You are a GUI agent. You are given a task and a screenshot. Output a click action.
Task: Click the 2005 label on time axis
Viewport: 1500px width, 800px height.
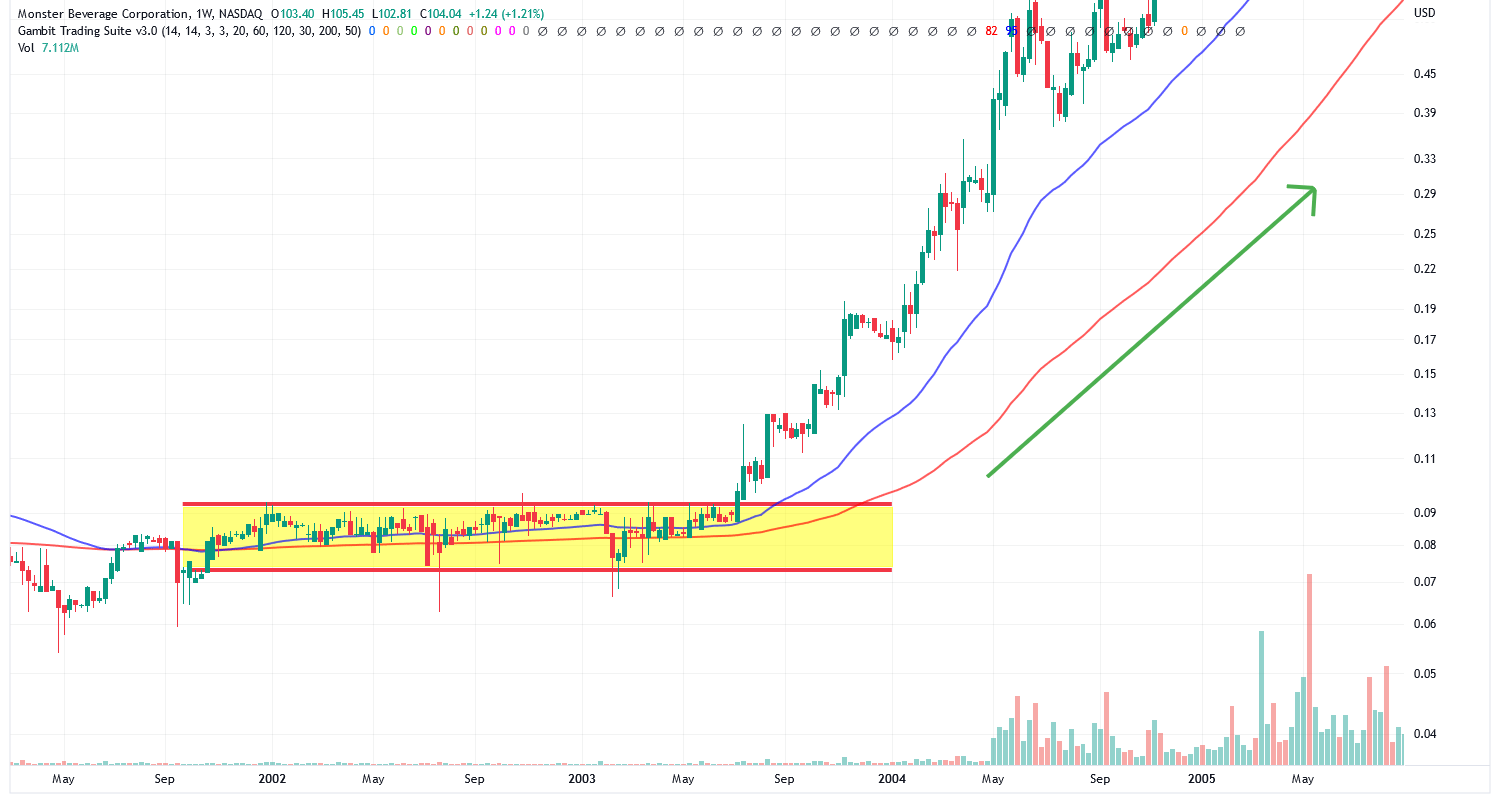(1202, 778)
